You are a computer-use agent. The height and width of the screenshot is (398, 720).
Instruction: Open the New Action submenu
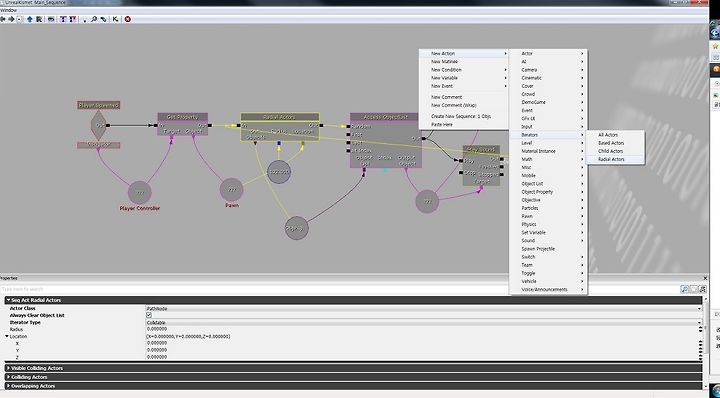[464, 53]
